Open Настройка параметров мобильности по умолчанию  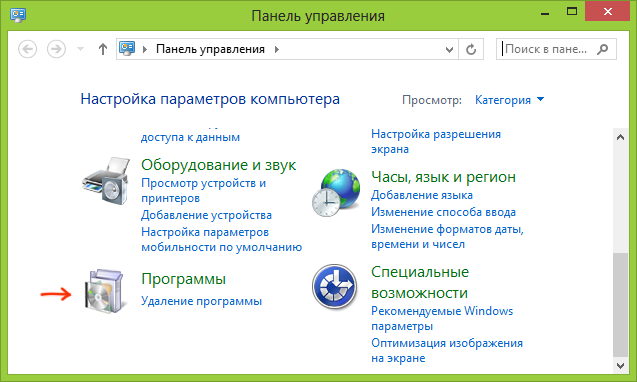221,240
